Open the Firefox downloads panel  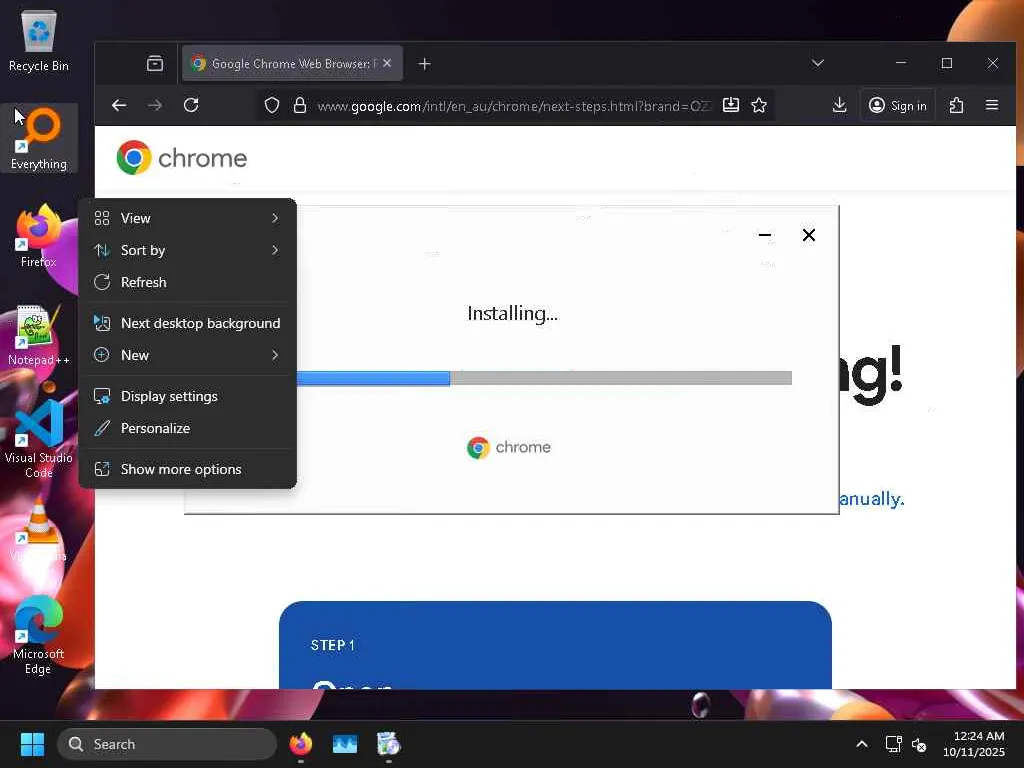(x=840, y=105)
